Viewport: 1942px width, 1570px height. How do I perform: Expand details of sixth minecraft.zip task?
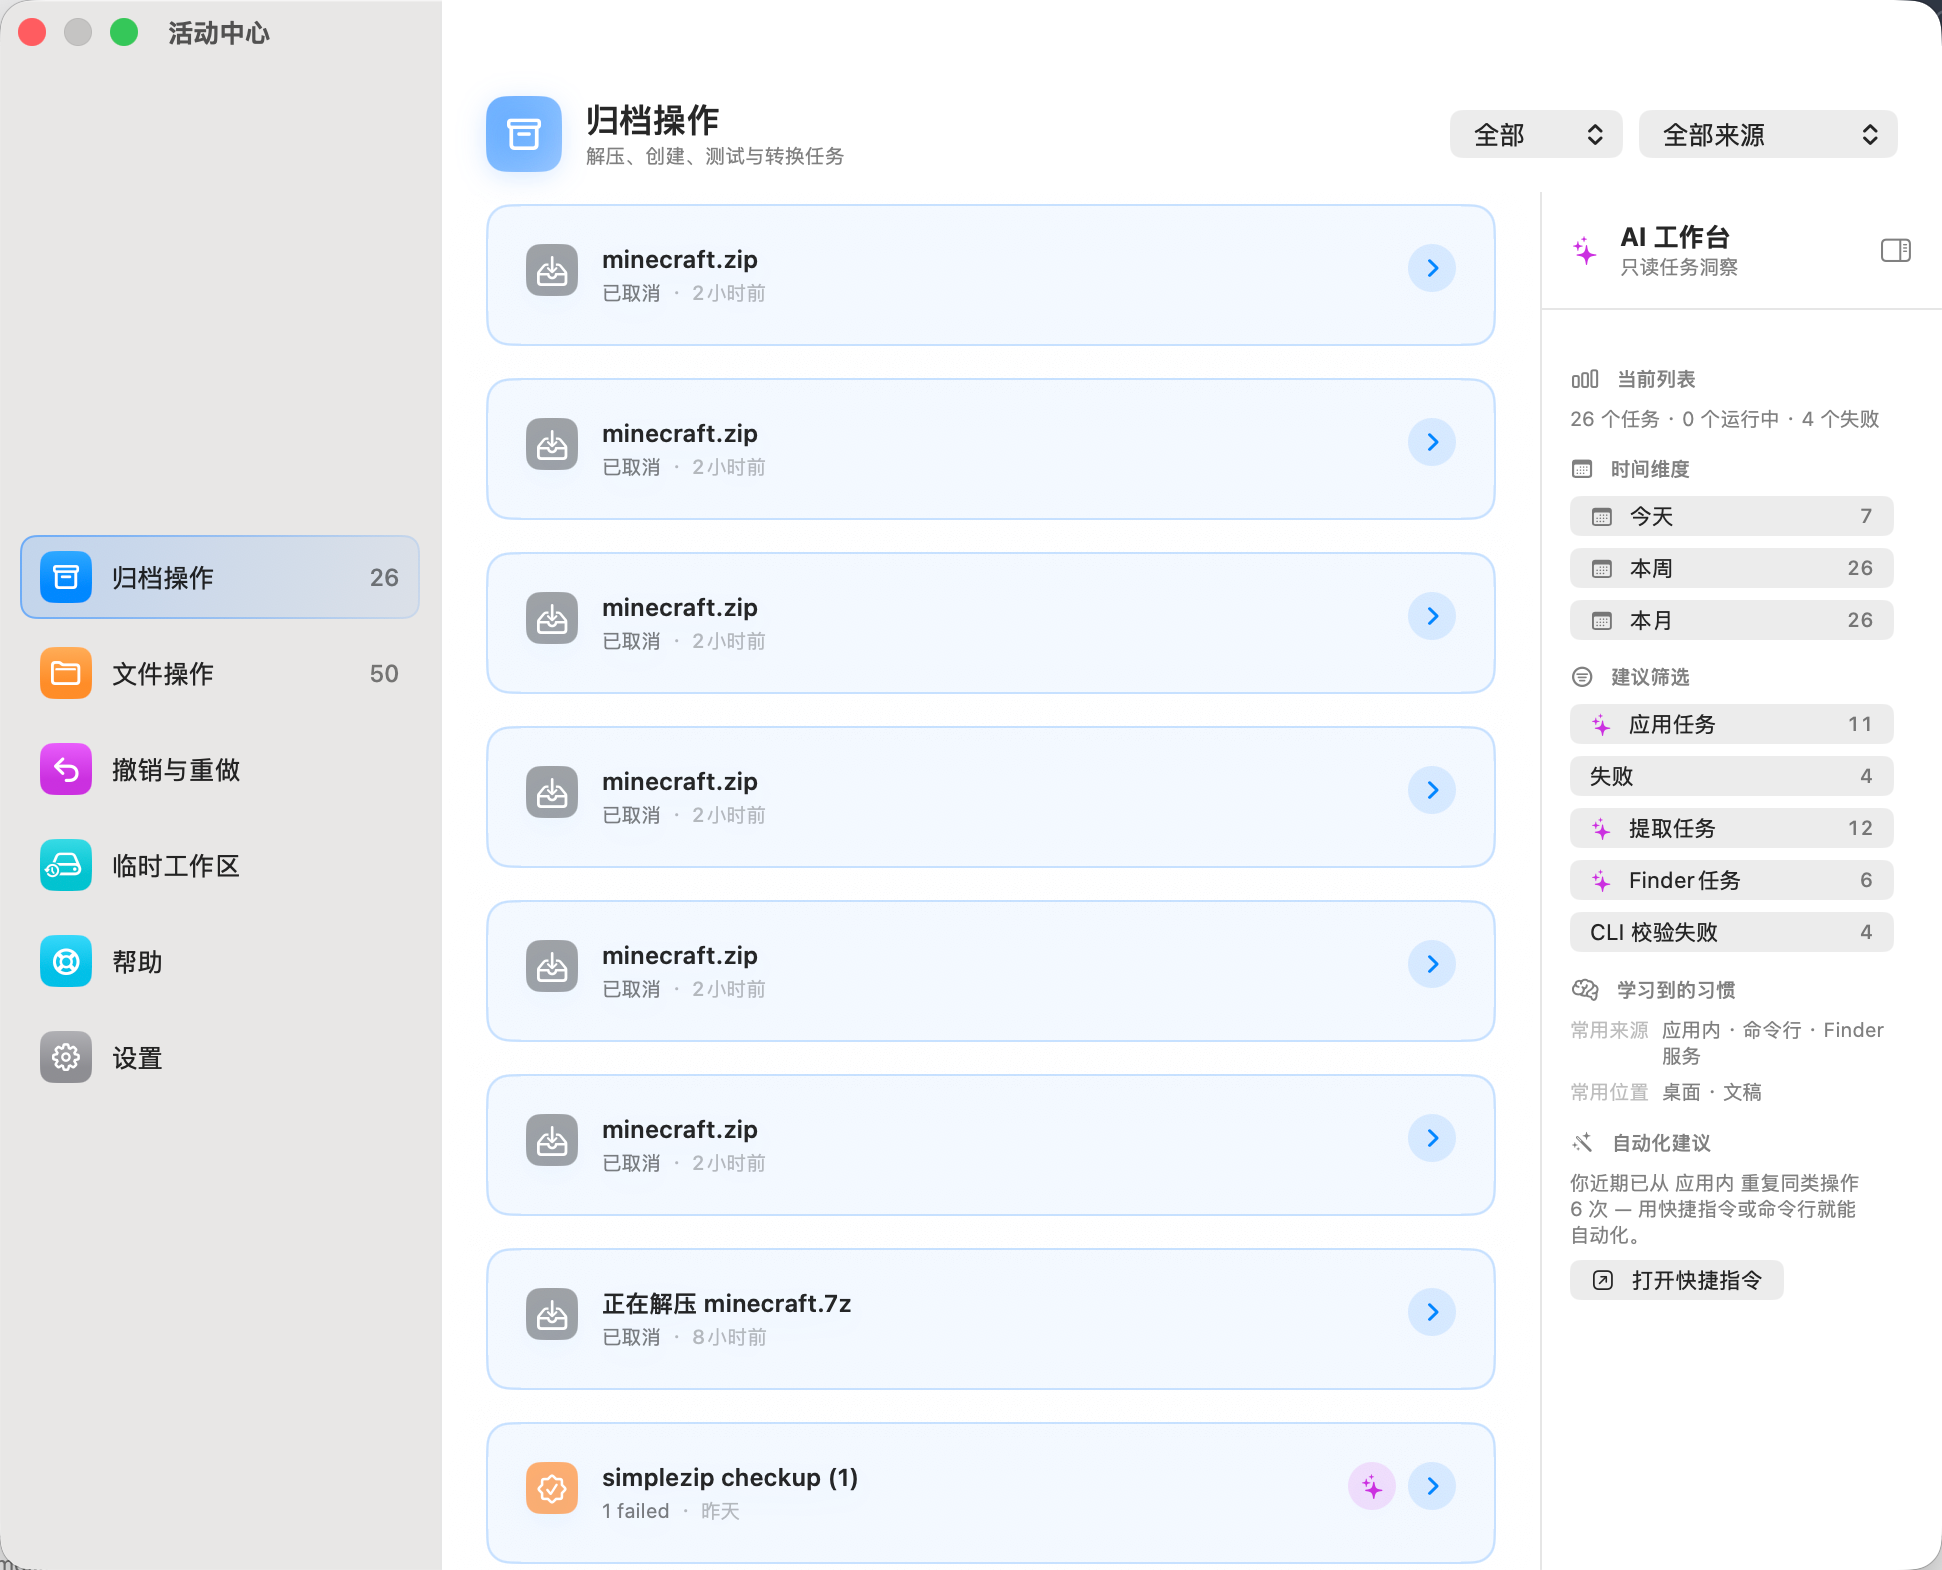[1432, 1138]
